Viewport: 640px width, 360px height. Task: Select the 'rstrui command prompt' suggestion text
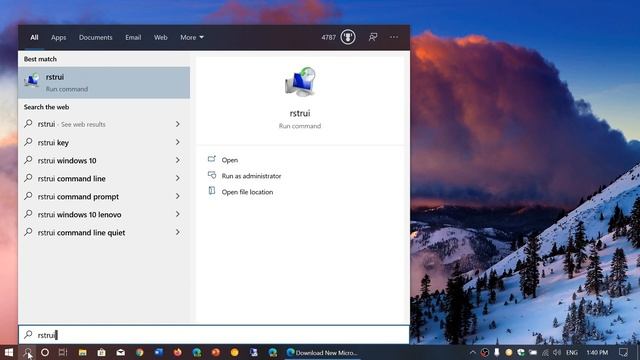(78, 196)
